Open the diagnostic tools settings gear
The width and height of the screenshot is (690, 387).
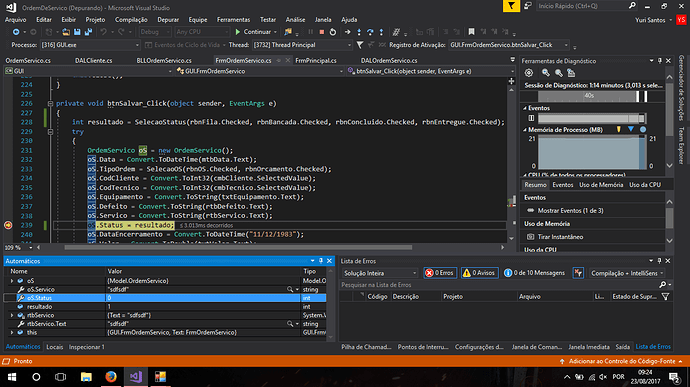529,73
